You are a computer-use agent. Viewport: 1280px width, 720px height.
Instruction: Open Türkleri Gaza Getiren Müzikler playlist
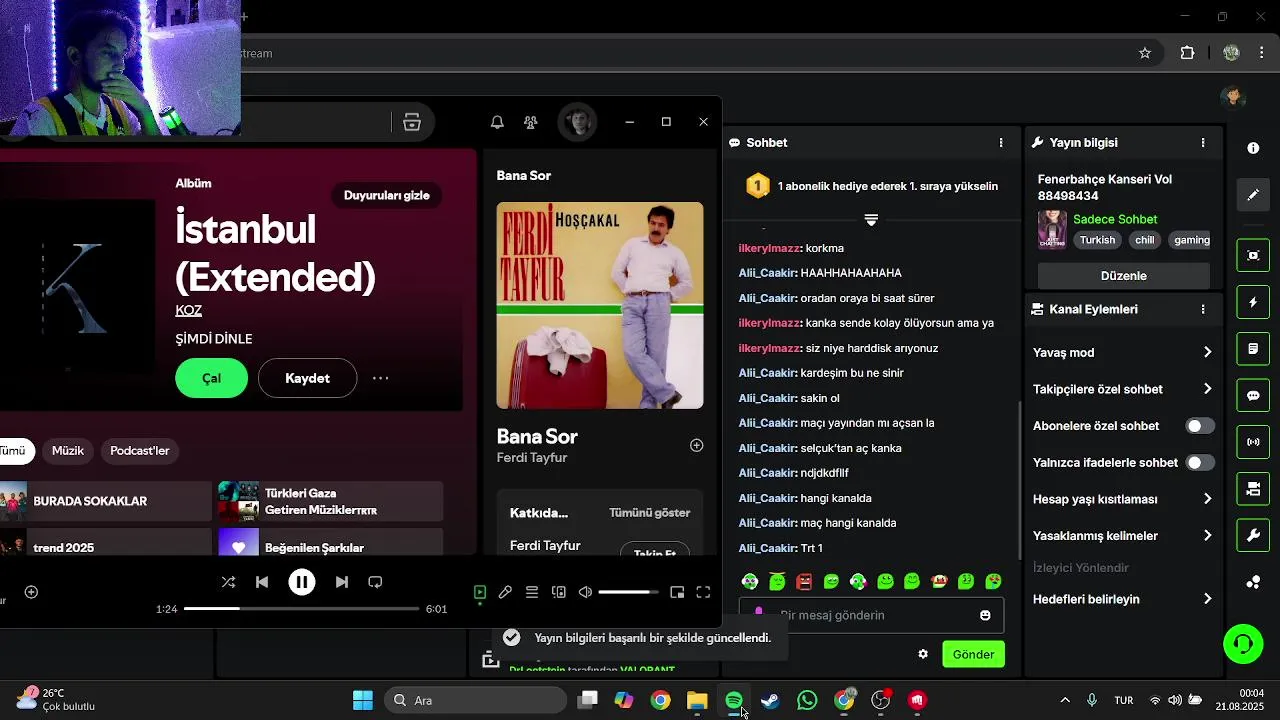(331, 501)
